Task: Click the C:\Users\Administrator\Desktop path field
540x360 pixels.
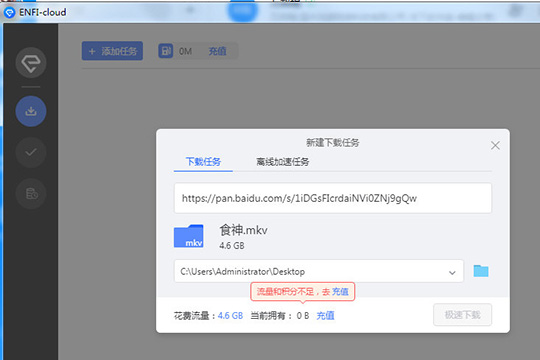Action: click(x=319, y=271)
